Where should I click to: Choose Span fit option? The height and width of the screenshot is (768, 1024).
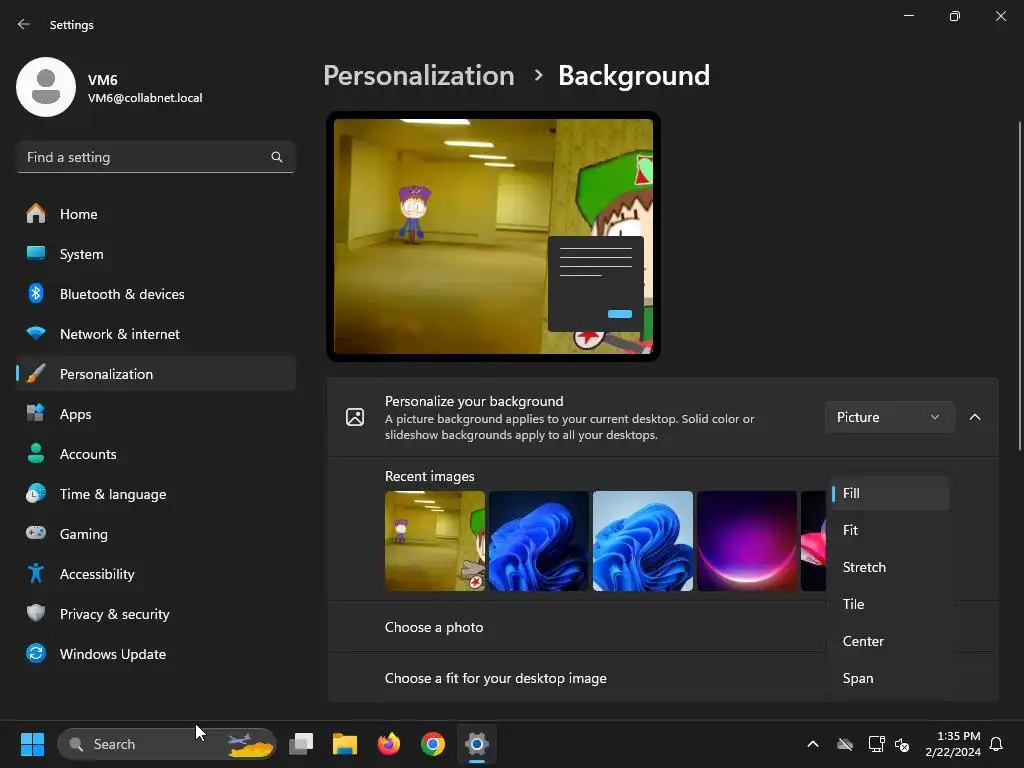(889, 679)
